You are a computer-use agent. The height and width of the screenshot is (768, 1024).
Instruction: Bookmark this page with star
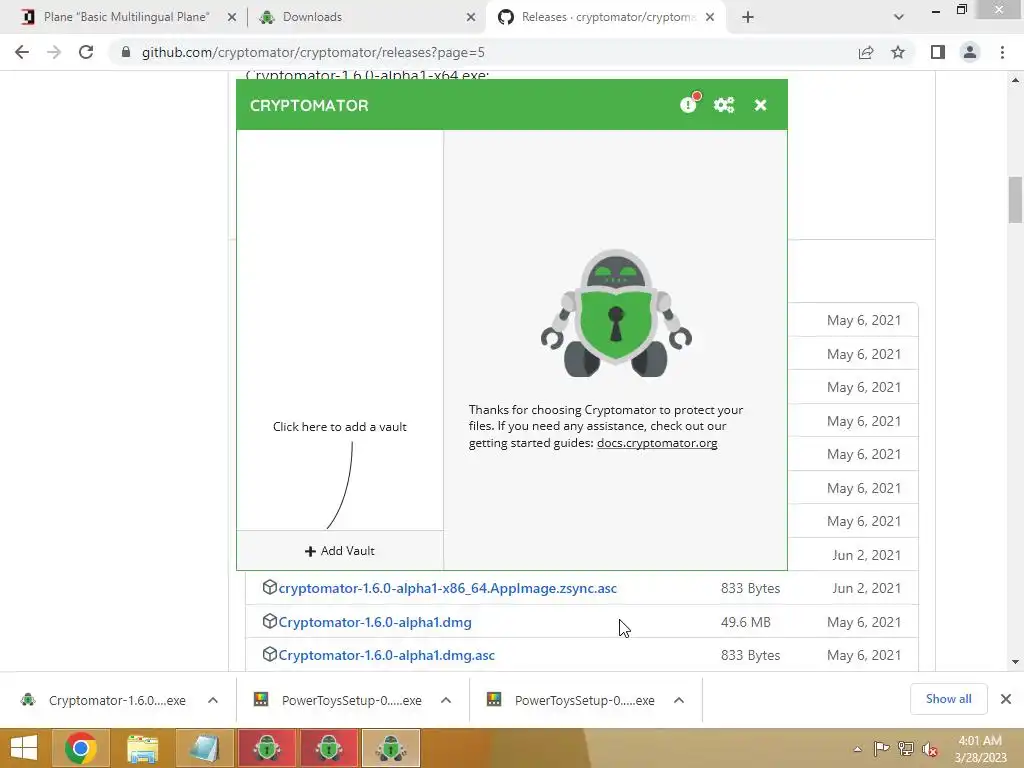pyautogui.click(x=898, y=52)
